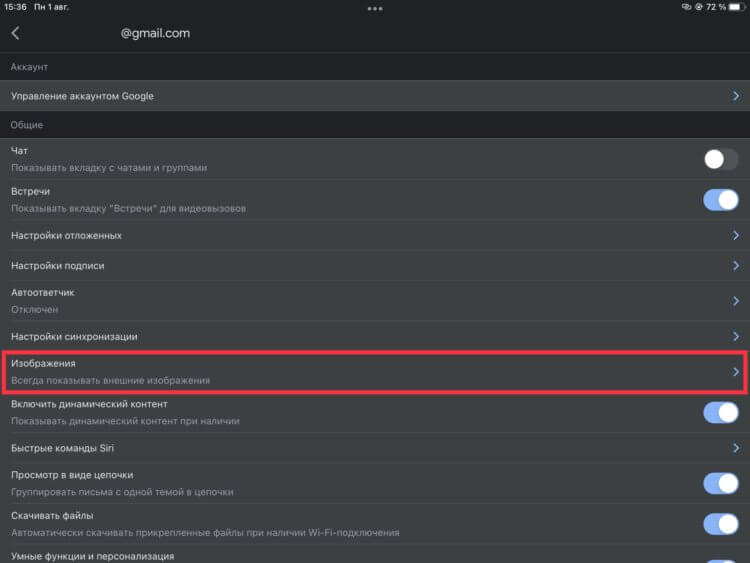Open Управление аккаунтом Google

[x=375, y=96]
